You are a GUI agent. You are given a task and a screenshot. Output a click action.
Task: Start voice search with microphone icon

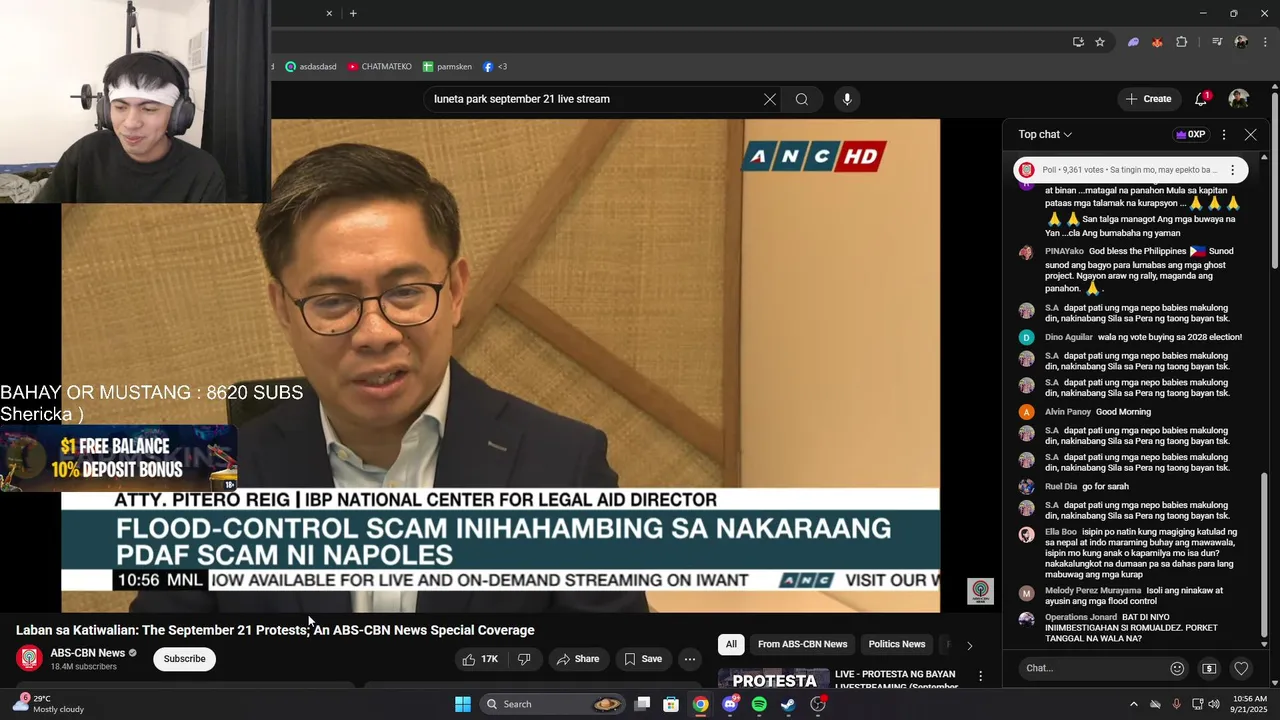tap(847, 99)
